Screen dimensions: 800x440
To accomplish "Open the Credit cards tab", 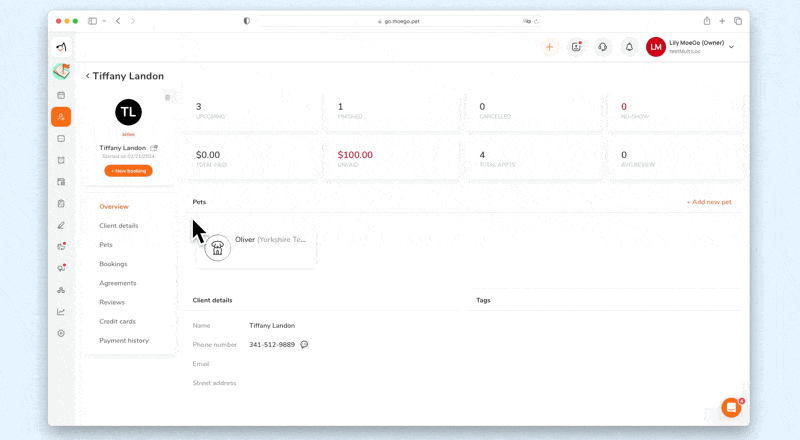I will click(117, 322).
